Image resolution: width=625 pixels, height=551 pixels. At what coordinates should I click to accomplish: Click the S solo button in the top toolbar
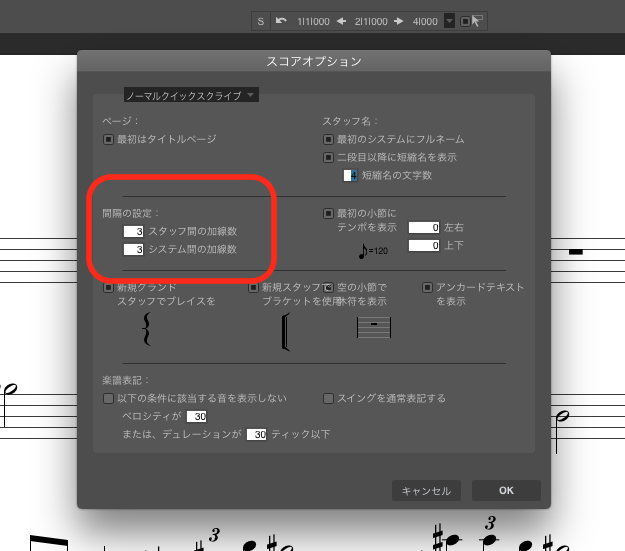click(x=261, y=21)
